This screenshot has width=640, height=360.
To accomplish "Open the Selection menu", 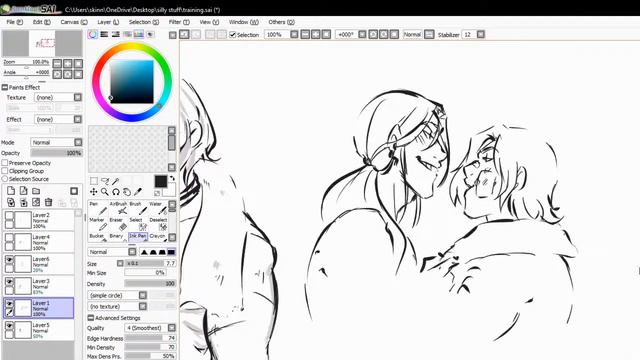I will (x=144, y=22).
